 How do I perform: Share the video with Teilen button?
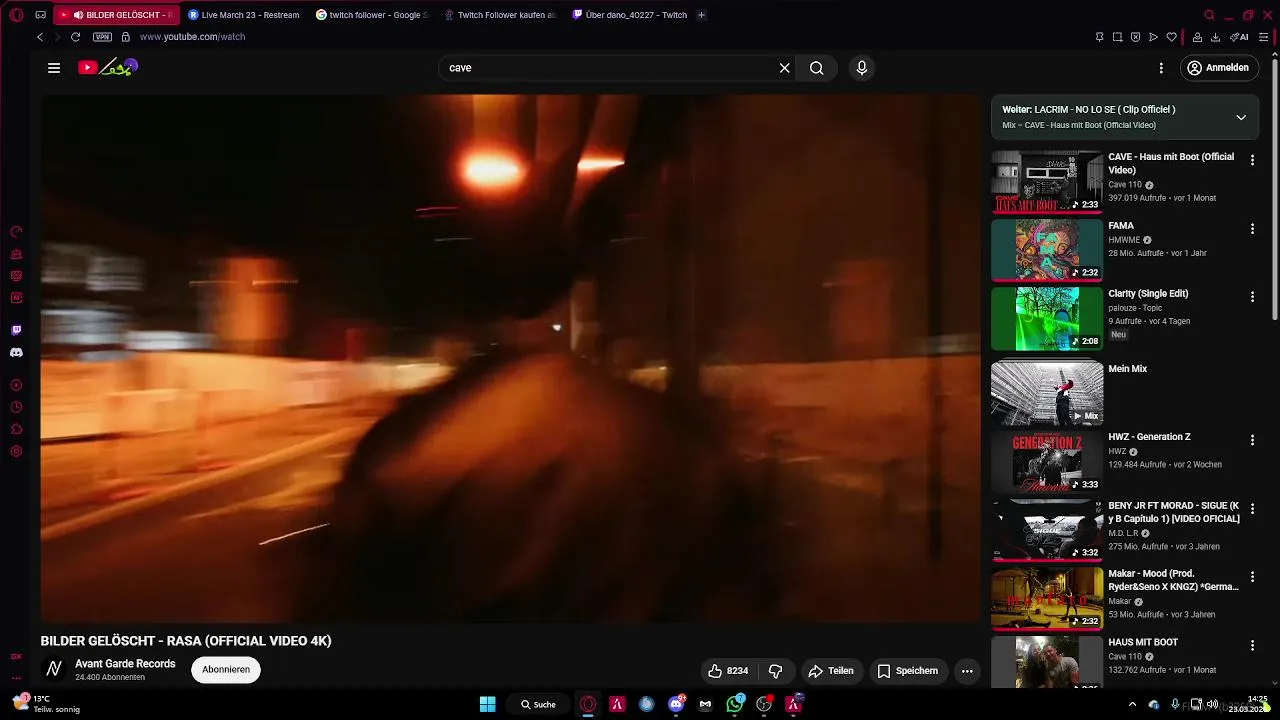831,671
